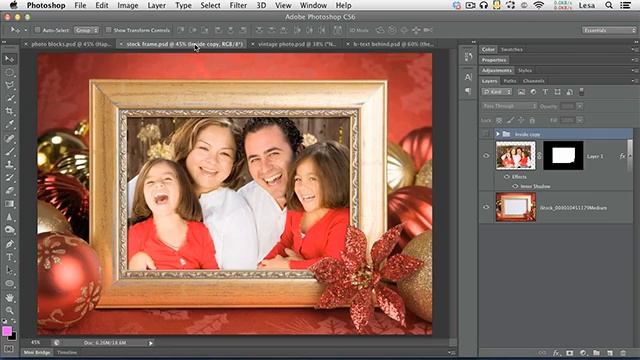This screenshot has width=640, height=360.
Task: Select the Path Selection tool
Action: click(x=9, y=270)
